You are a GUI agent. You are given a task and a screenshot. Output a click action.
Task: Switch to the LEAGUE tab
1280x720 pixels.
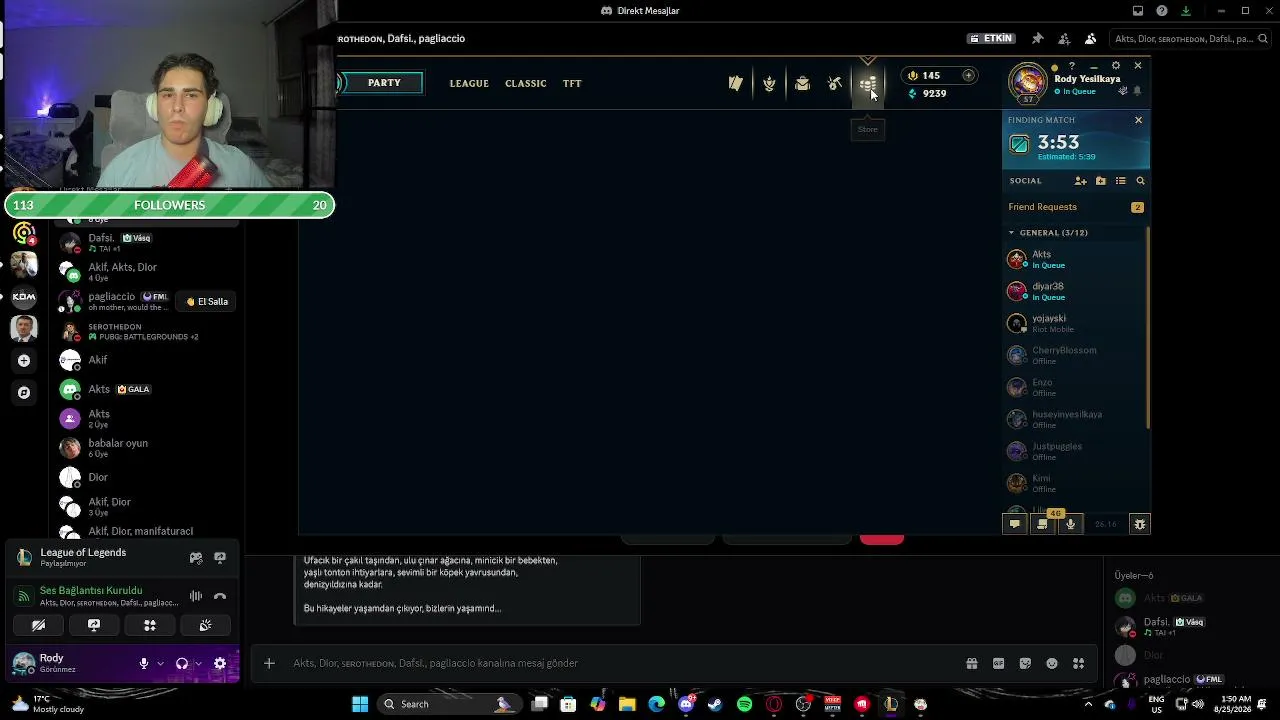tap(469, 84)
